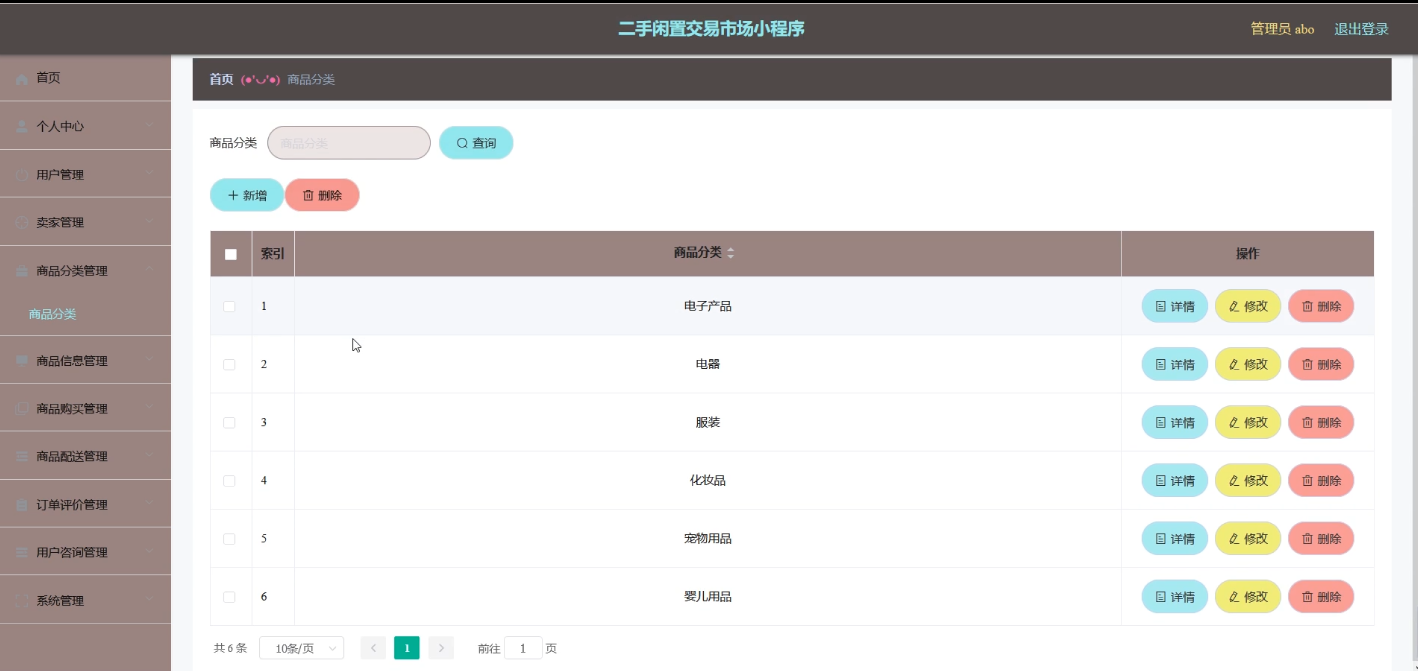1418x671 pixels.
Task: Check the checkbox for 化妆品 row
Action: tap(229, 480)
